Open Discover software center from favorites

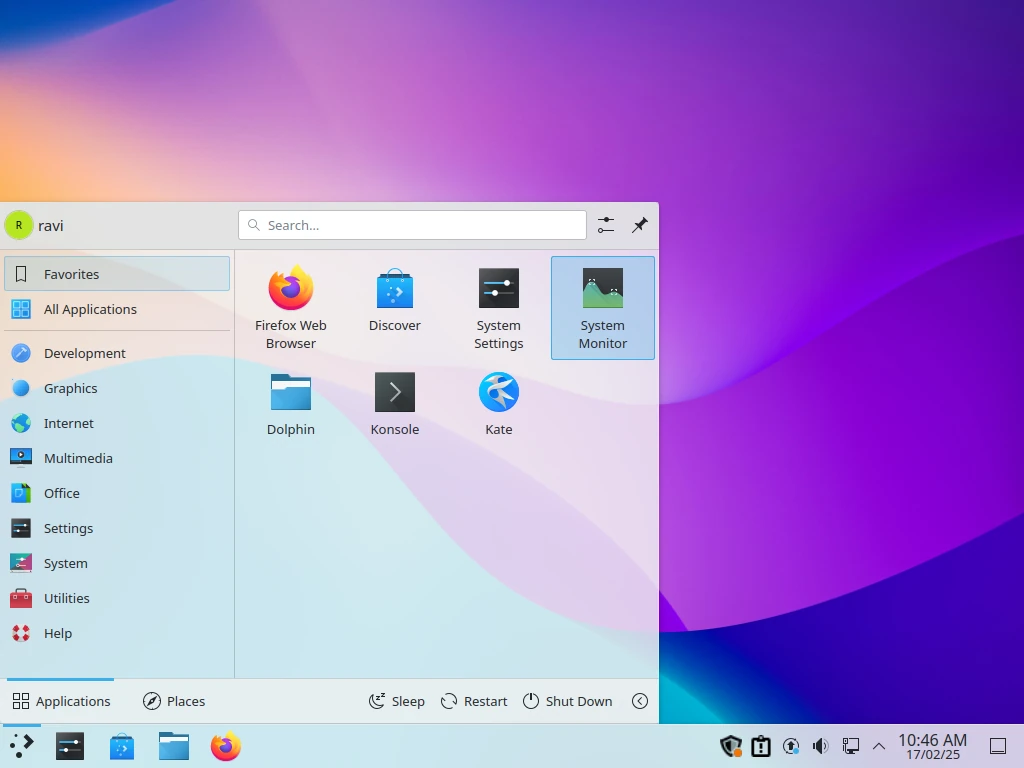point(394,308)
